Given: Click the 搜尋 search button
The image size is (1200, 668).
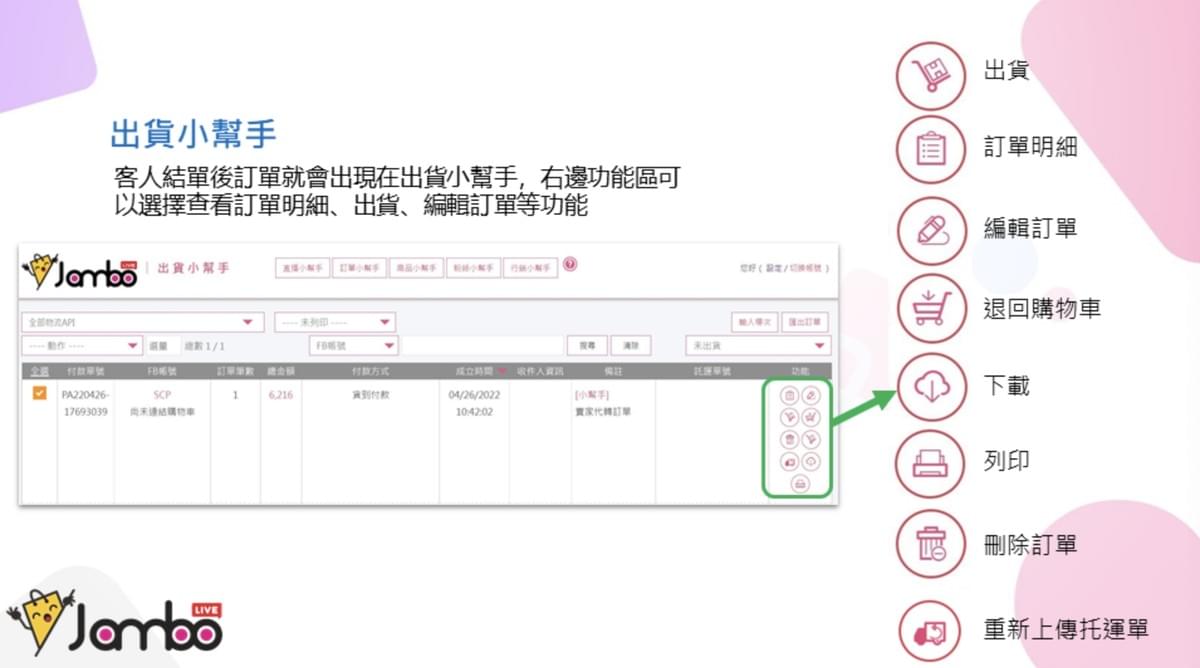Looking at the screenshot, I should coord(587,345).
